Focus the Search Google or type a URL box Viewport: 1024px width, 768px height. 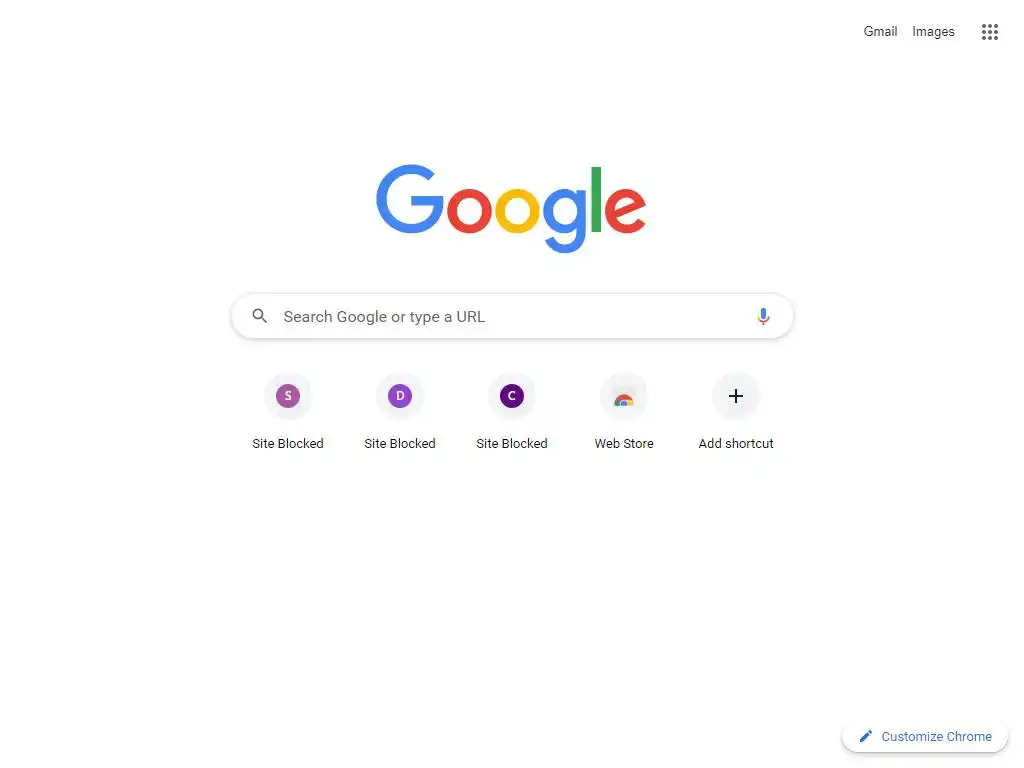tap(512, 317)
